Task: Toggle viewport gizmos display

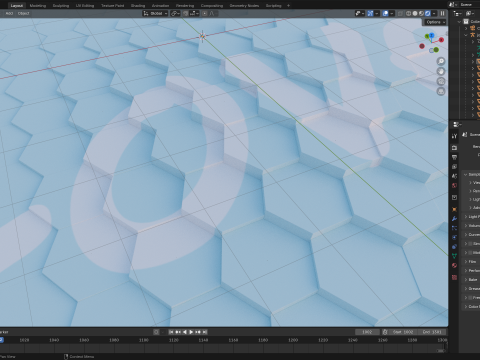Action: coord(370,13)
